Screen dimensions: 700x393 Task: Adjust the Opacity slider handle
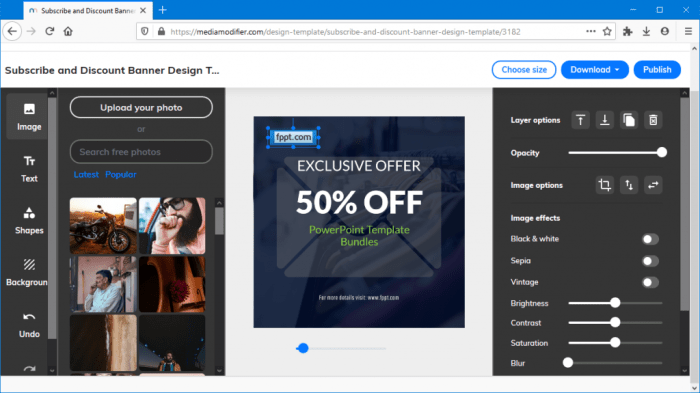[x=662, y=152]
